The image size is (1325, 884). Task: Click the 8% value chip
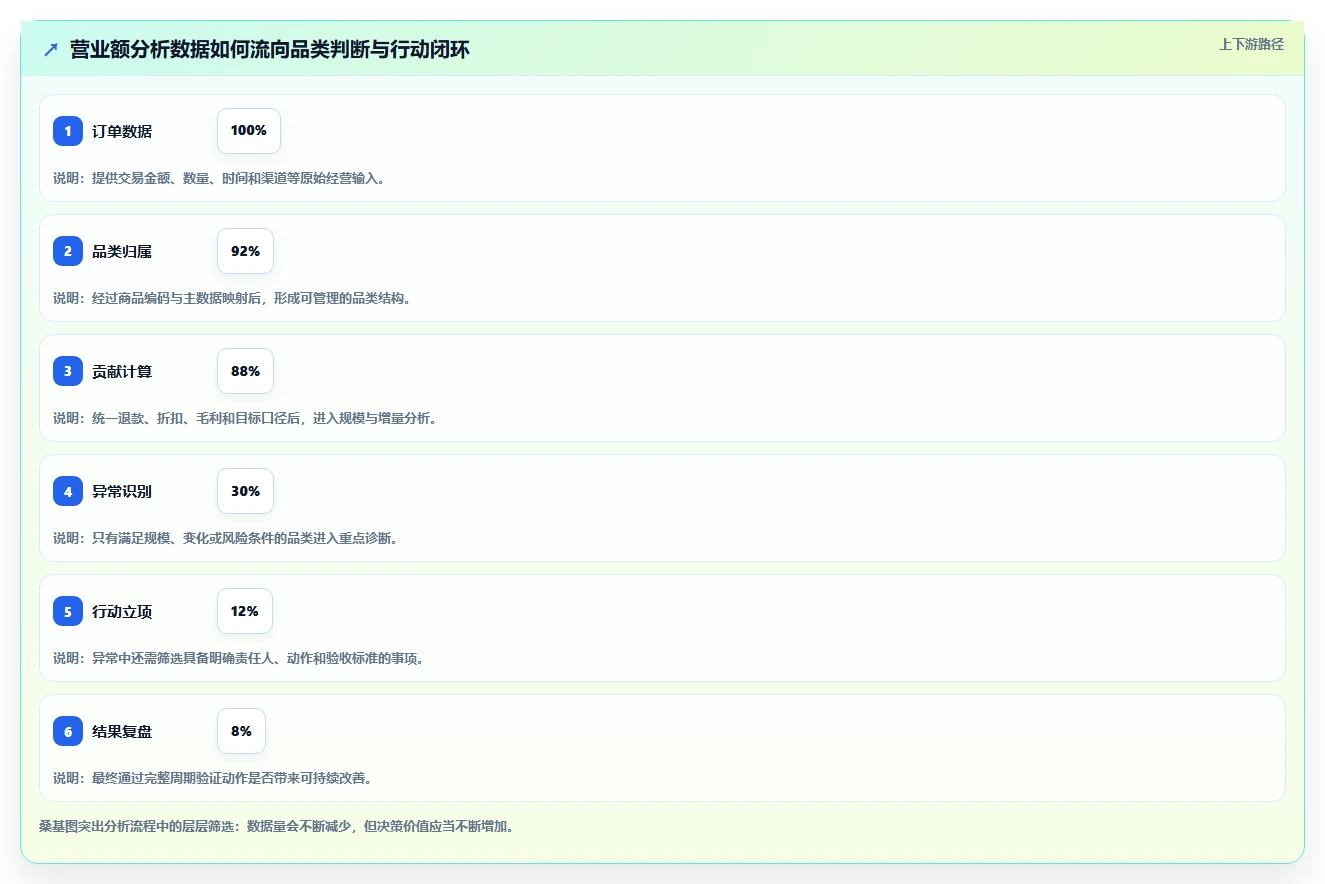click(x=241, y=731)
